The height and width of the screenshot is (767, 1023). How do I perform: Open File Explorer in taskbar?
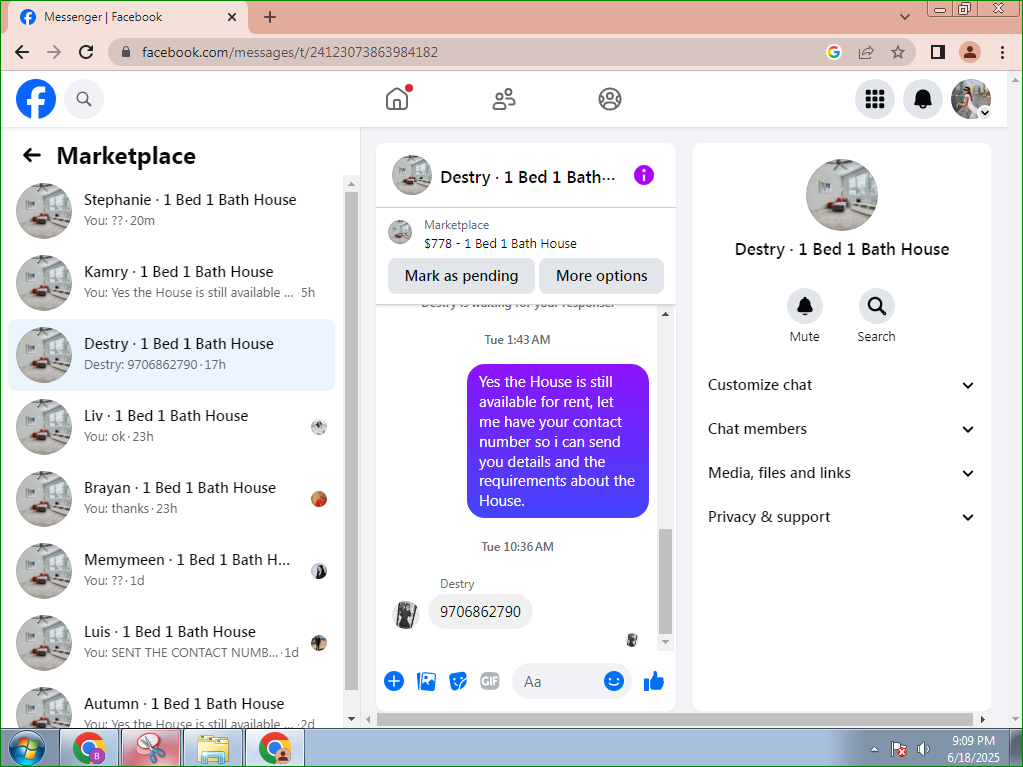pyautogui.click(x=213, y=748)
